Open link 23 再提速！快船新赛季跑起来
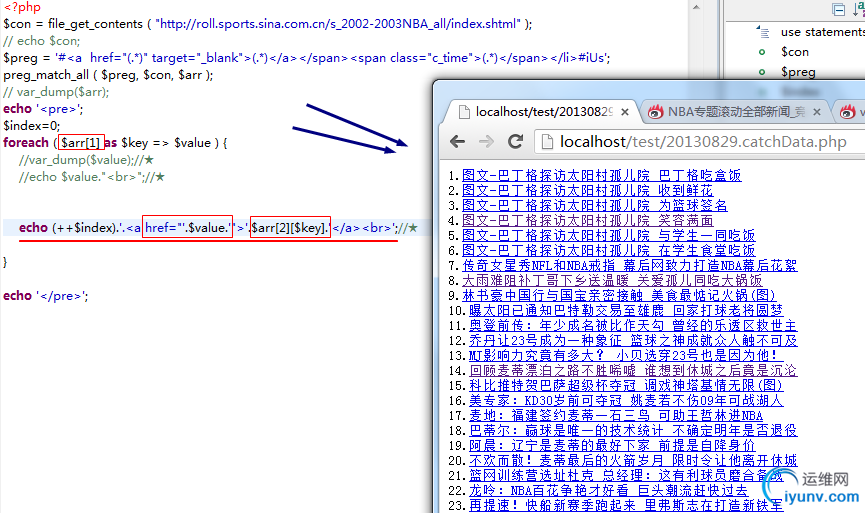The height and width of the screenshot is (513, 865). (x=626, y=505)
